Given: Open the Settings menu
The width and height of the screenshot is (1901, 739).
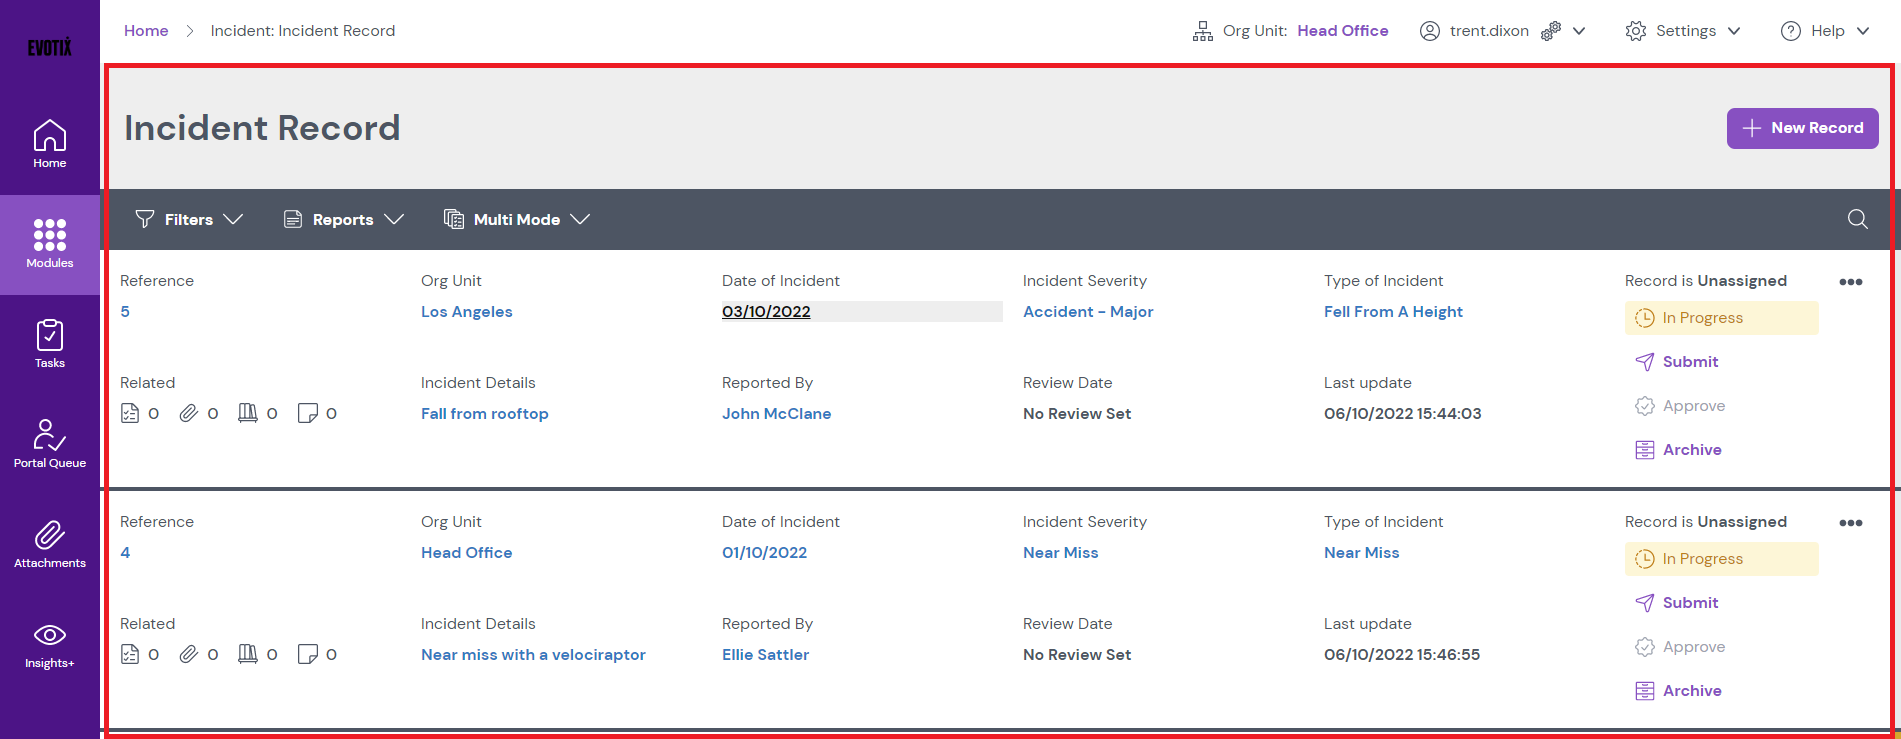Looking at the screenshot, I should (x=1684, y=31).
